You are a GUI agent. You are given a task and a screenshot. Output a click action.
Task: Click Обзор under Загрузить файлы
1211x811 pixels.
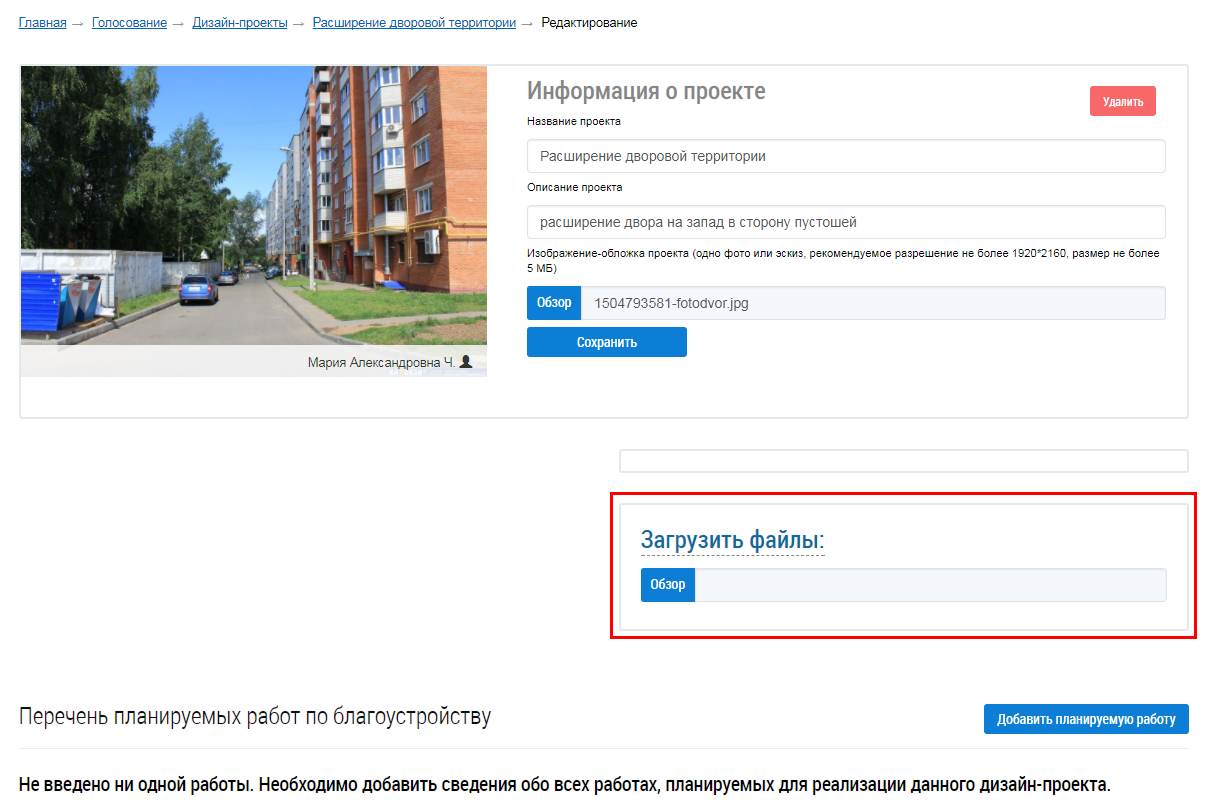tap(668, 585)
